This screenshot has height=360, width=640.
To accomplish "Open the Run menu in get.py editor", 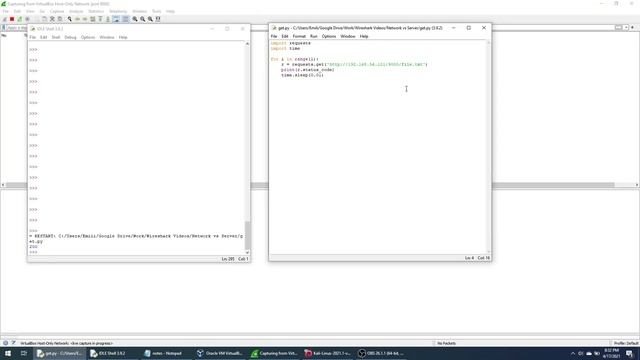I will (313, 36).
